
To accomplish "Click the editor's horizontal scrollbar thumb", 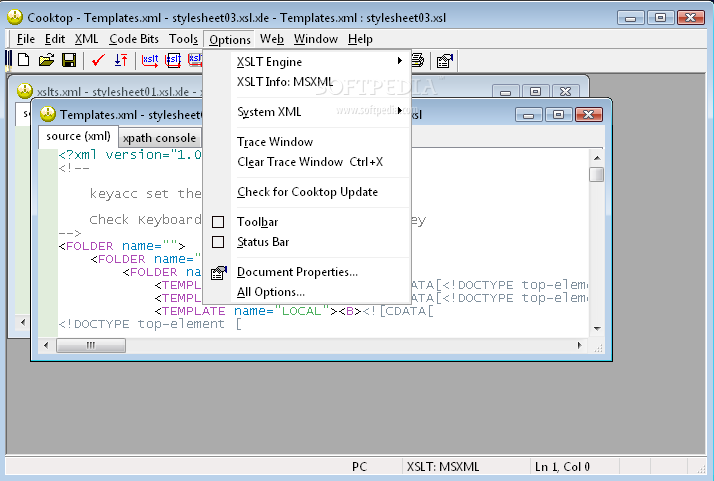I will click(x=91, y=345).
